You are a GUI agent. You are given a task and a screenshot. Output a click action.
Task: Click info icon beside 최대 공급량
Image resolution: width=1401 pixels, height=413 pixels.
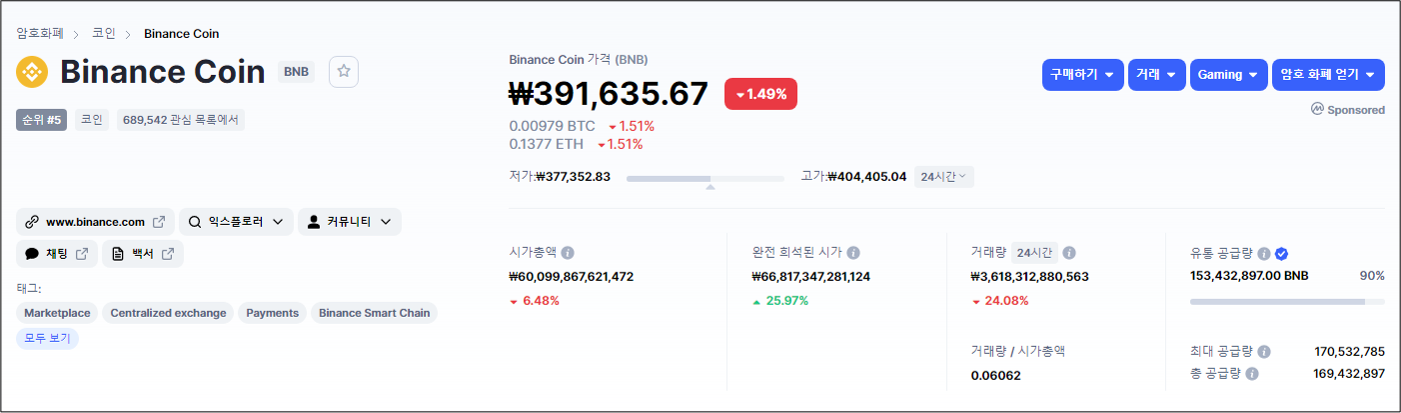tap(1264, 352)
